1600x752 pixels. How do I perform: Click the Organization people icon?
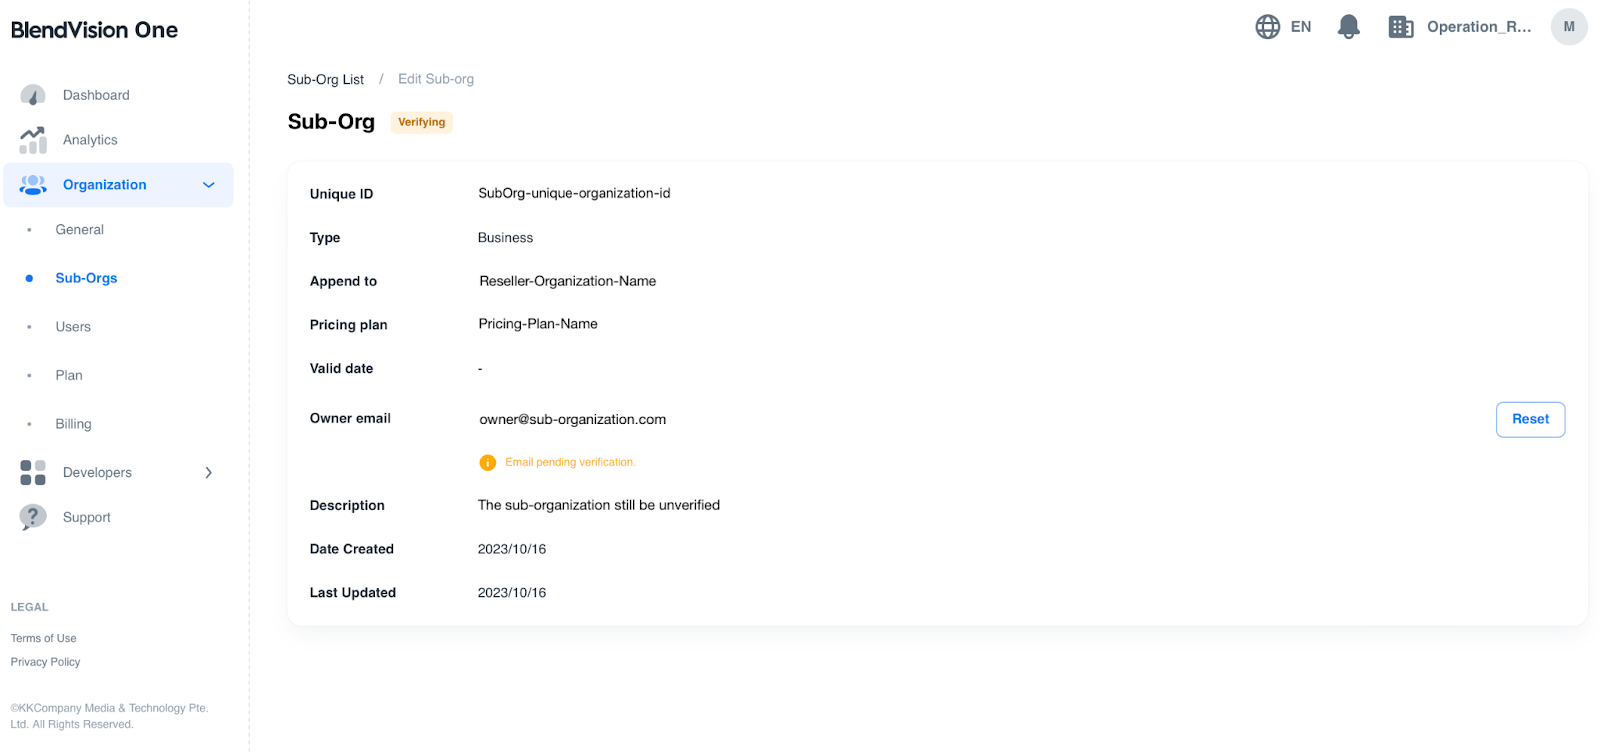[x=33, y=185]
